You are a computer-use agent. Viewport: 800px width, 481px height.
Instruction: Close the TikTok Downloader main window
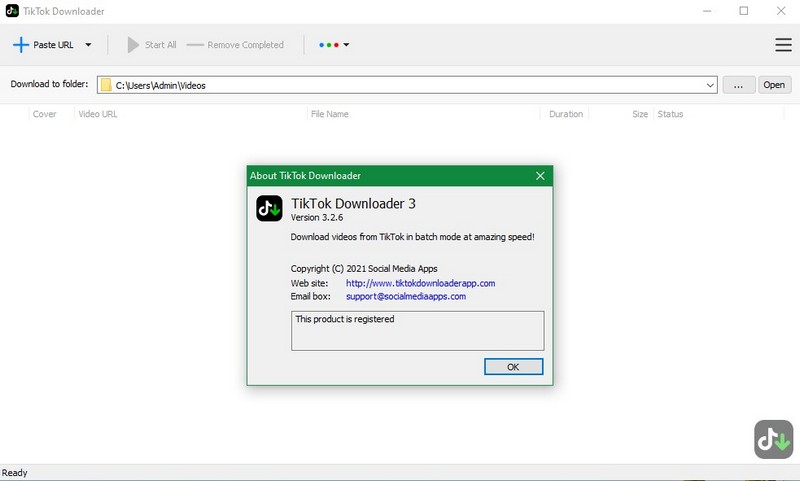(x=781, y=11)
